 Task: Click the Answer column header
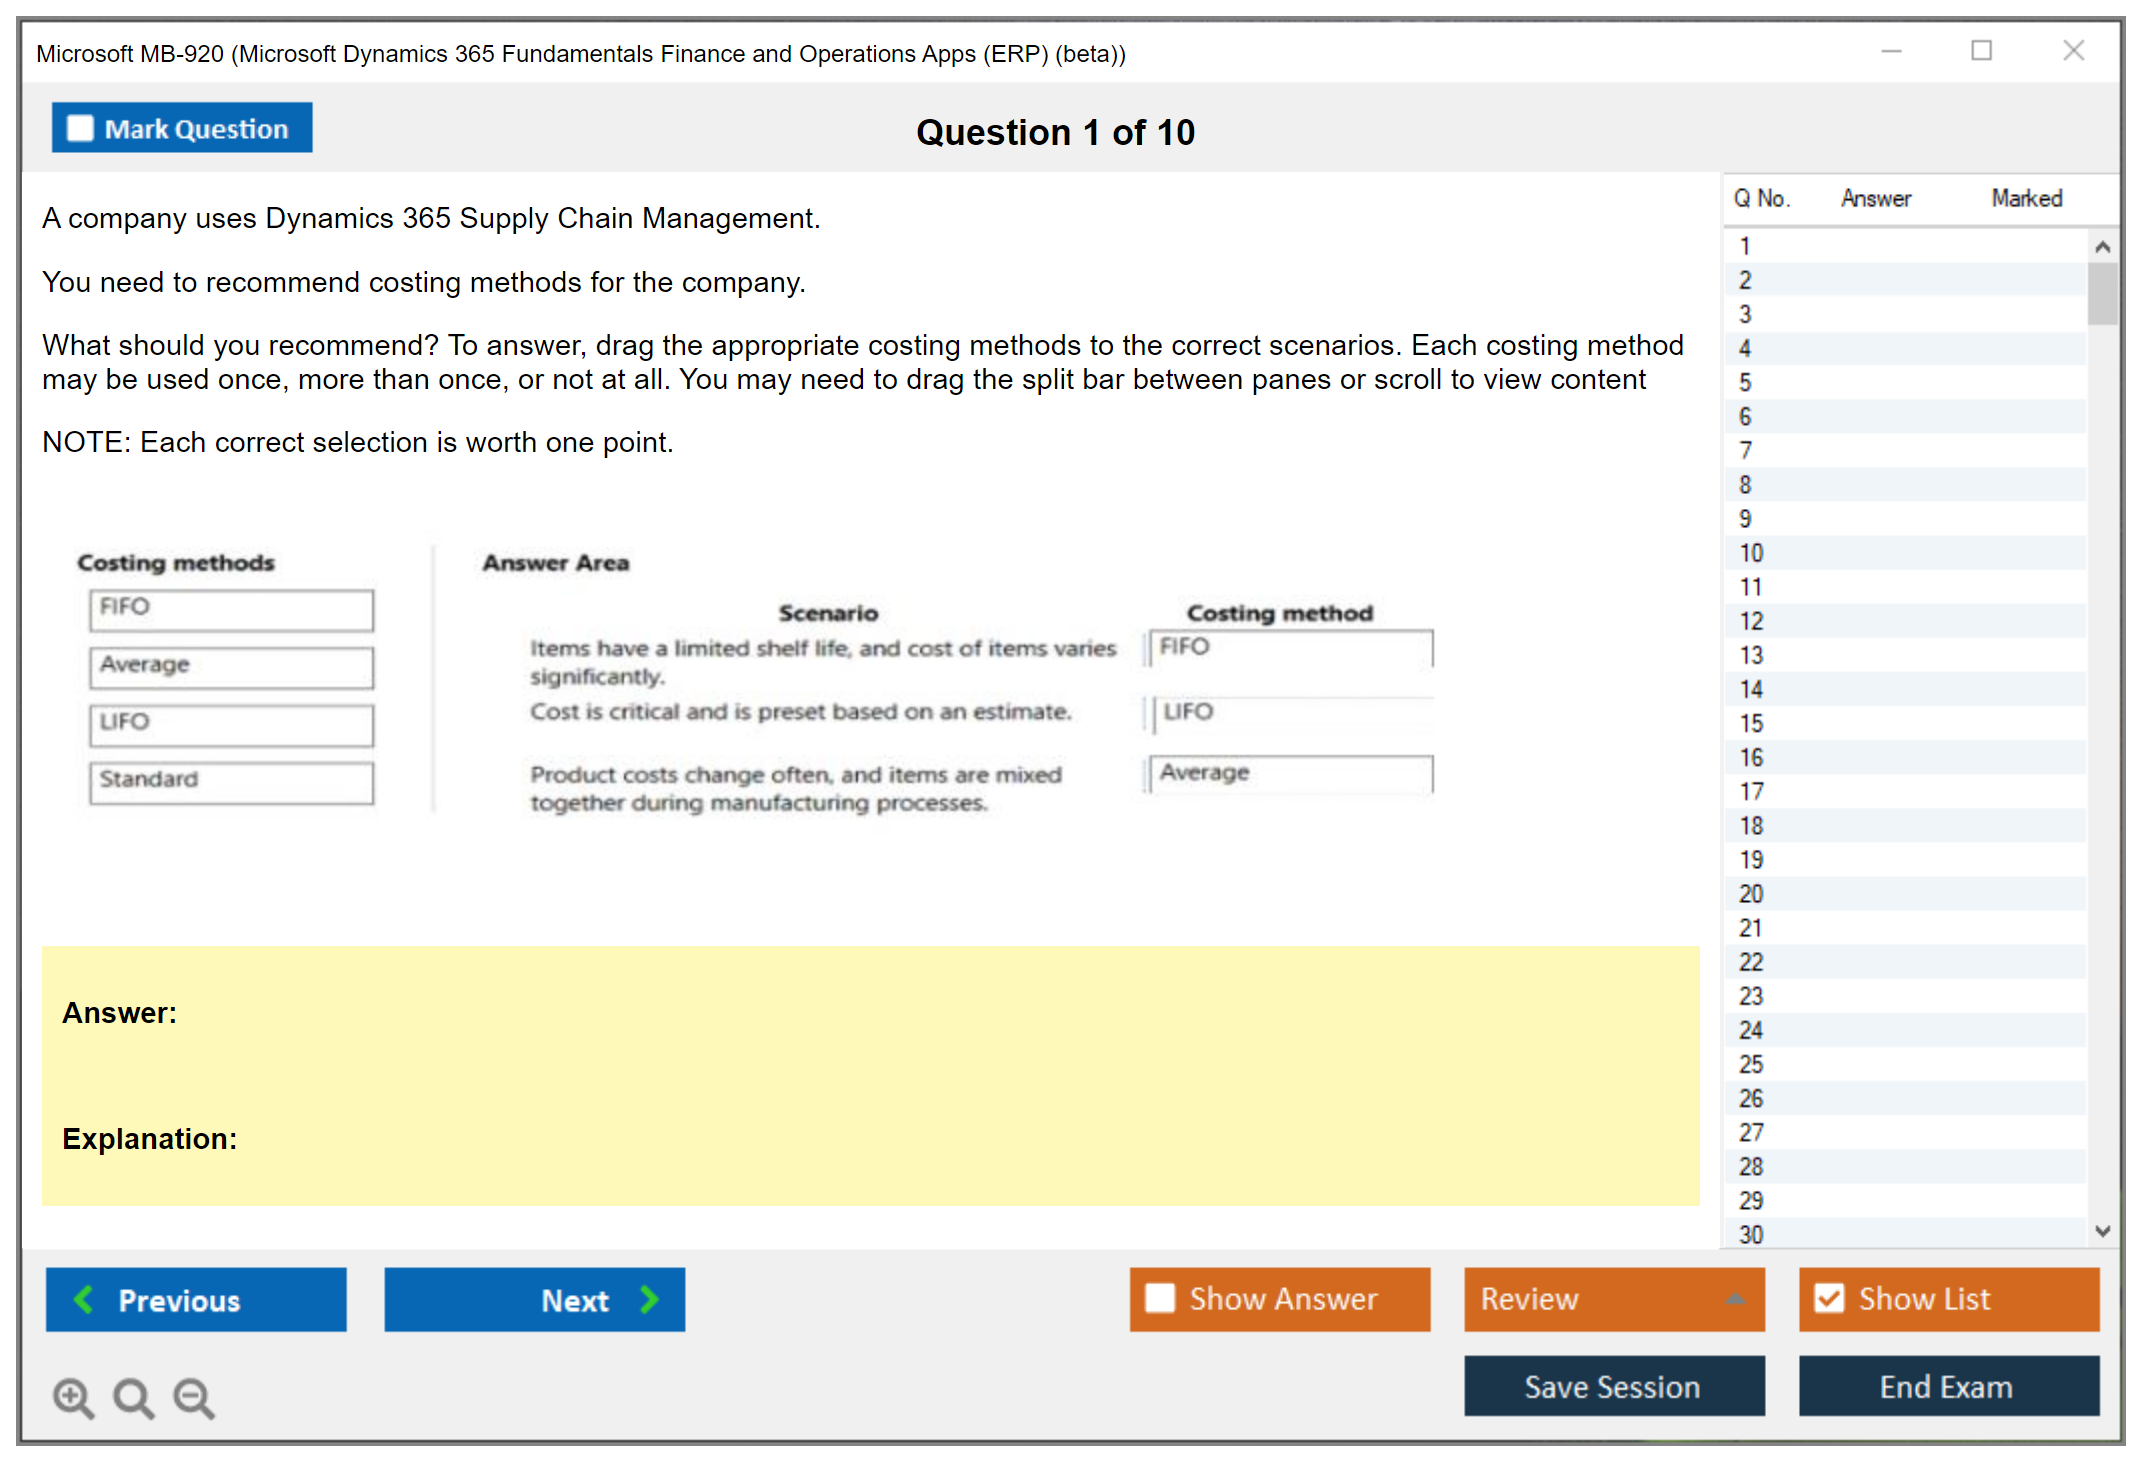pos(1875,198)
